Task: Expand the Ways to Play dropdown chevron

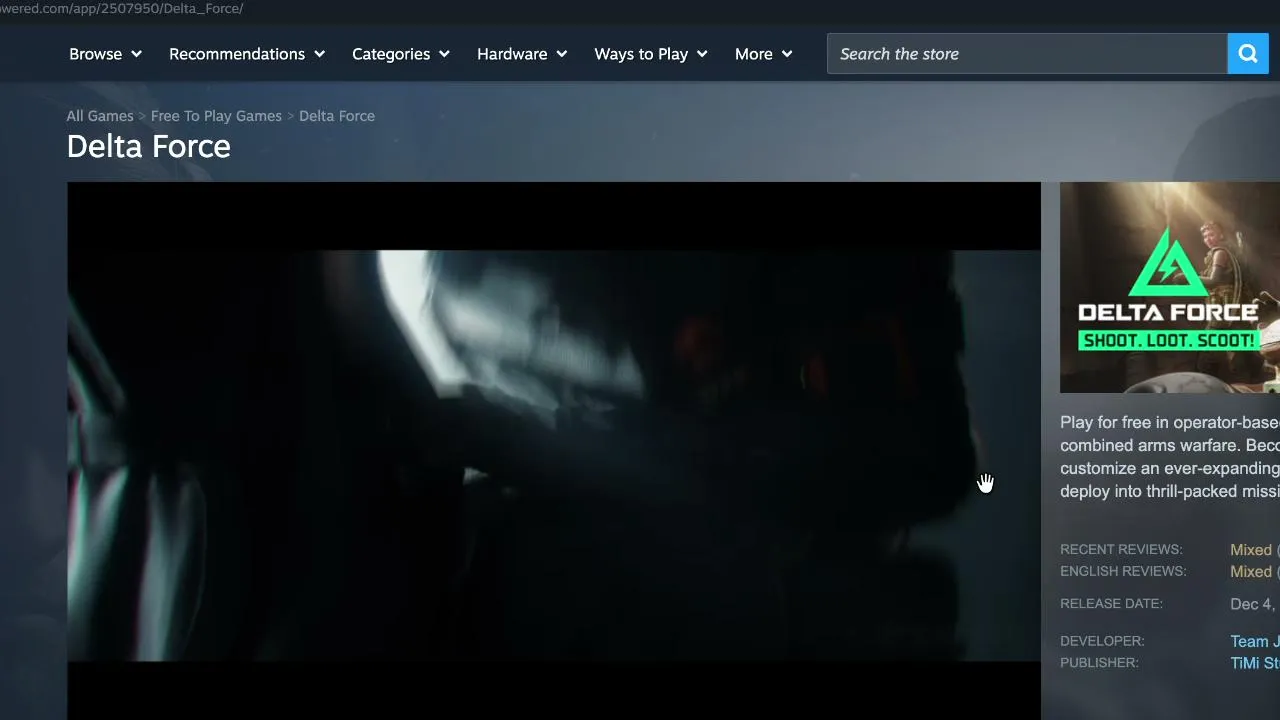Action: tap(702, 54)
